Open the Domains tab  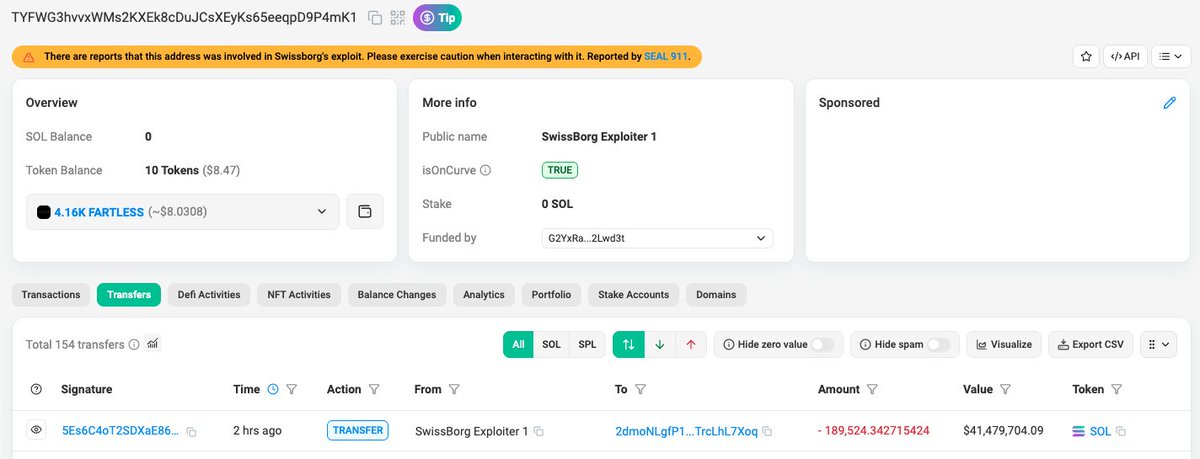pos(716,295)
